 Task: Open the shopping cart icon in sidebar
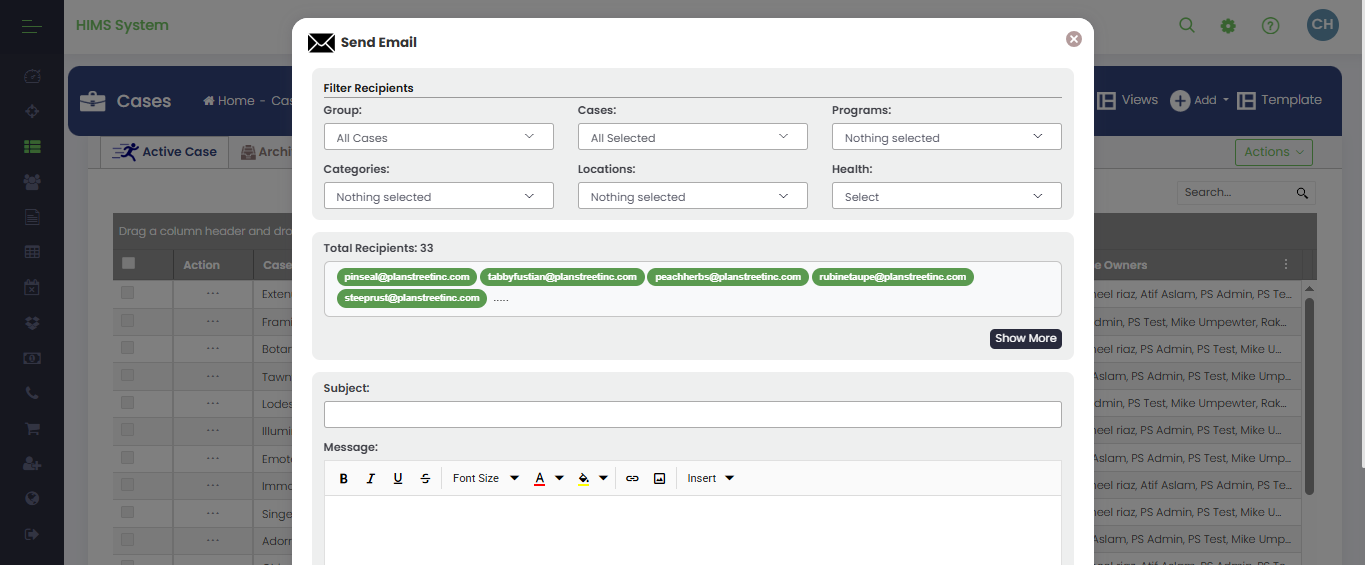pyautogui.click(x=32, y=428)
